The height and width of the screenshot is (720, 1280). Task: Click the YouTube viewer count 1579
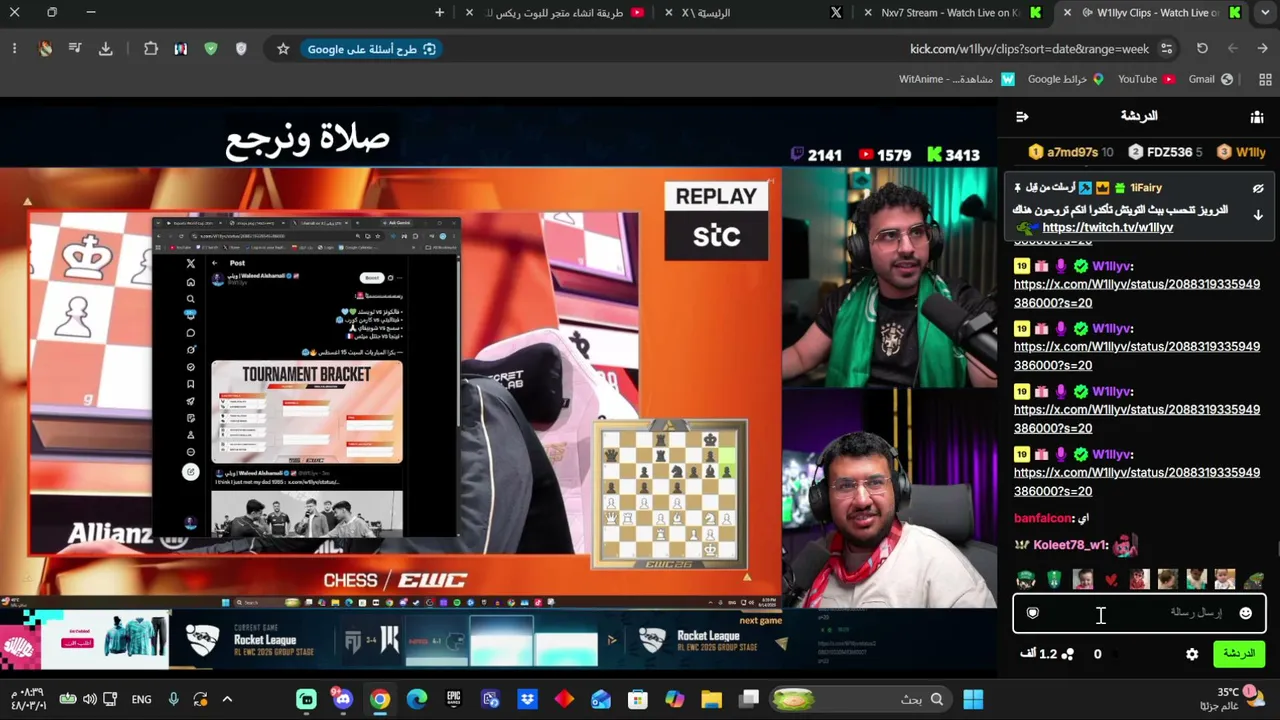tap(884, 155)
